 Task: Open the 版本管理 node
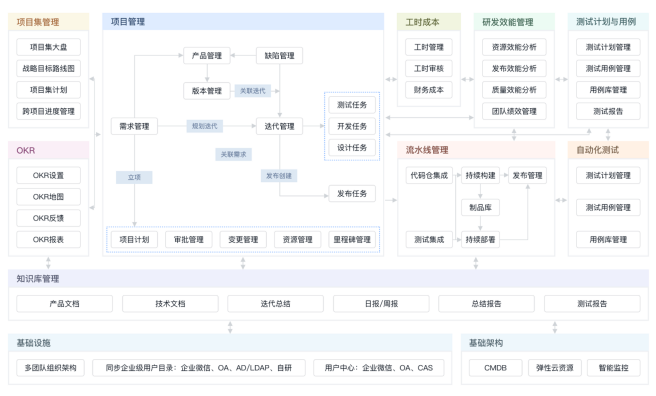(x=207, y=91)
